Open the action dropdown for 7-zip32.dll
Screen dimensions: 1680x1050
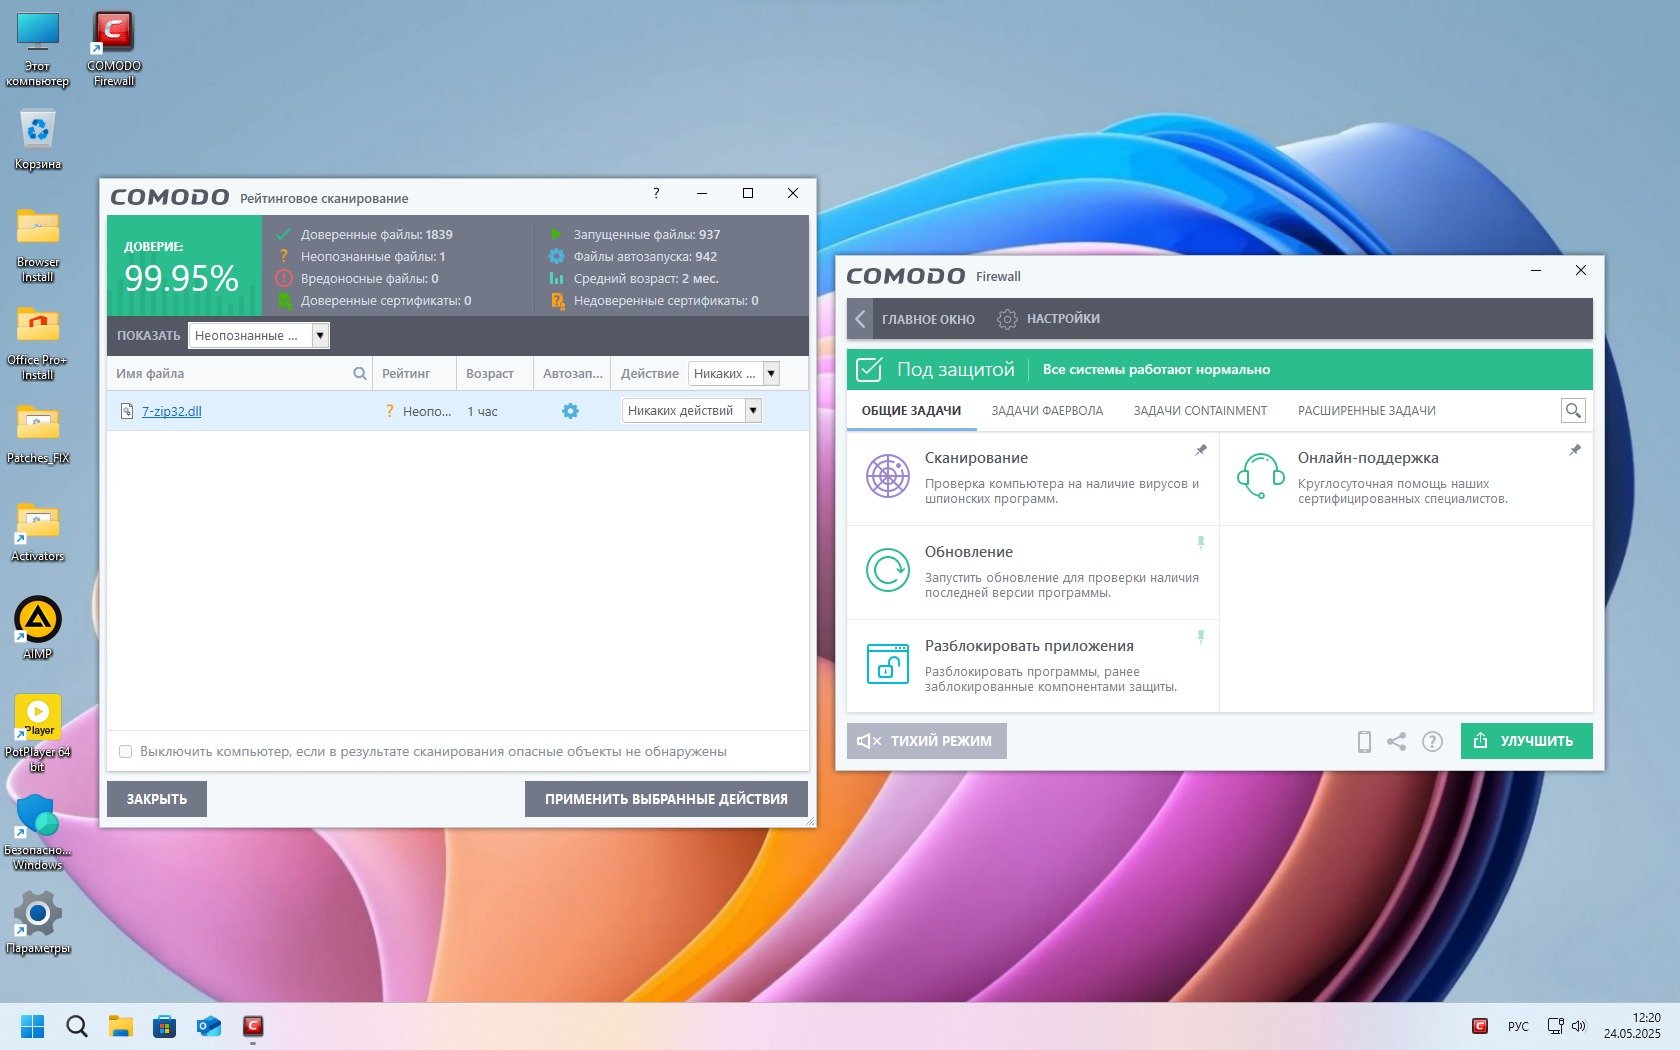[753, 411]
